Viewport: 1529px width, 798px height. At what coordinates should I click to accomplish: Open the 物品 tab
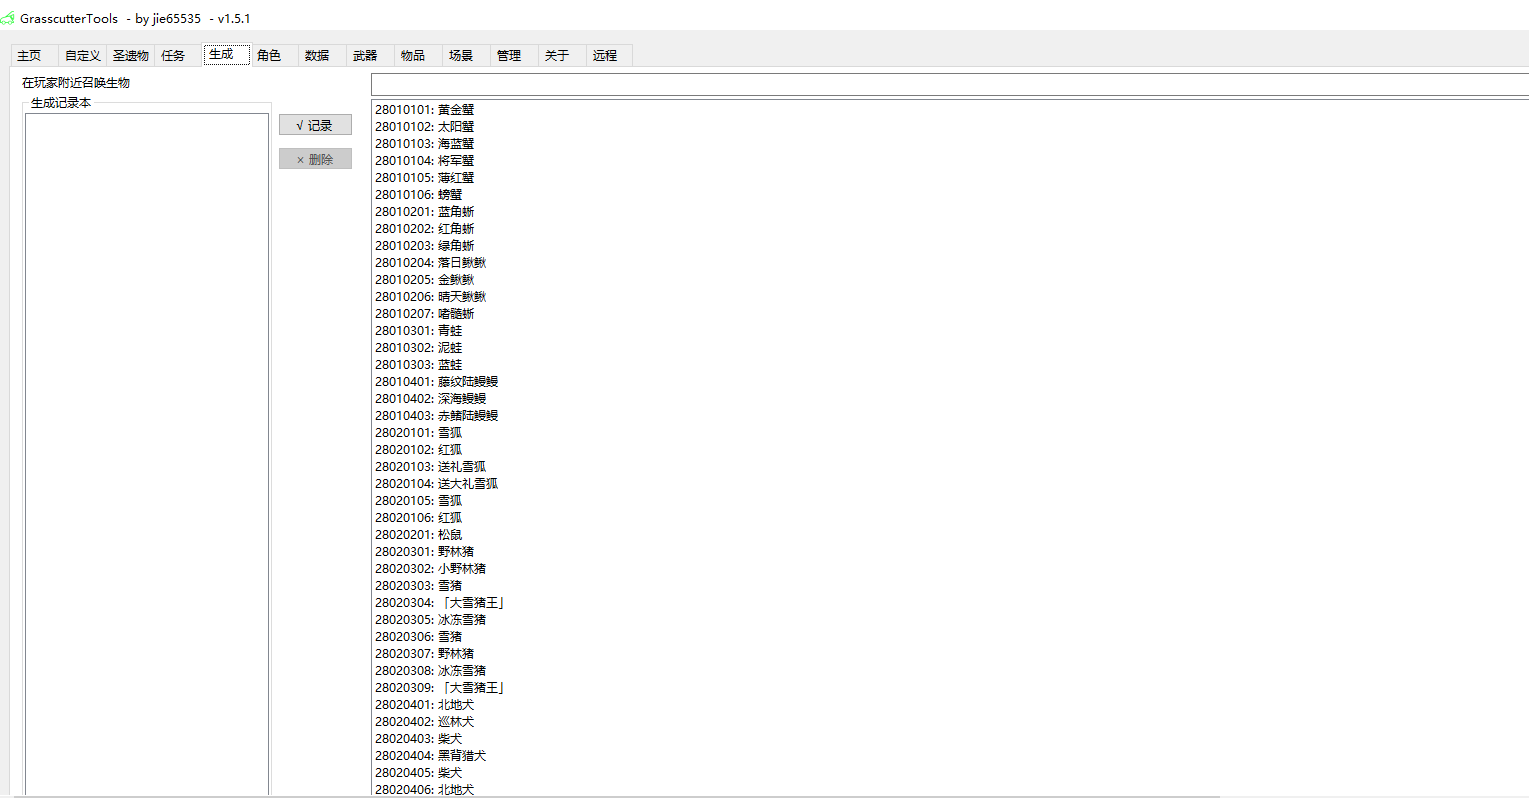click(x=413, y=56)
